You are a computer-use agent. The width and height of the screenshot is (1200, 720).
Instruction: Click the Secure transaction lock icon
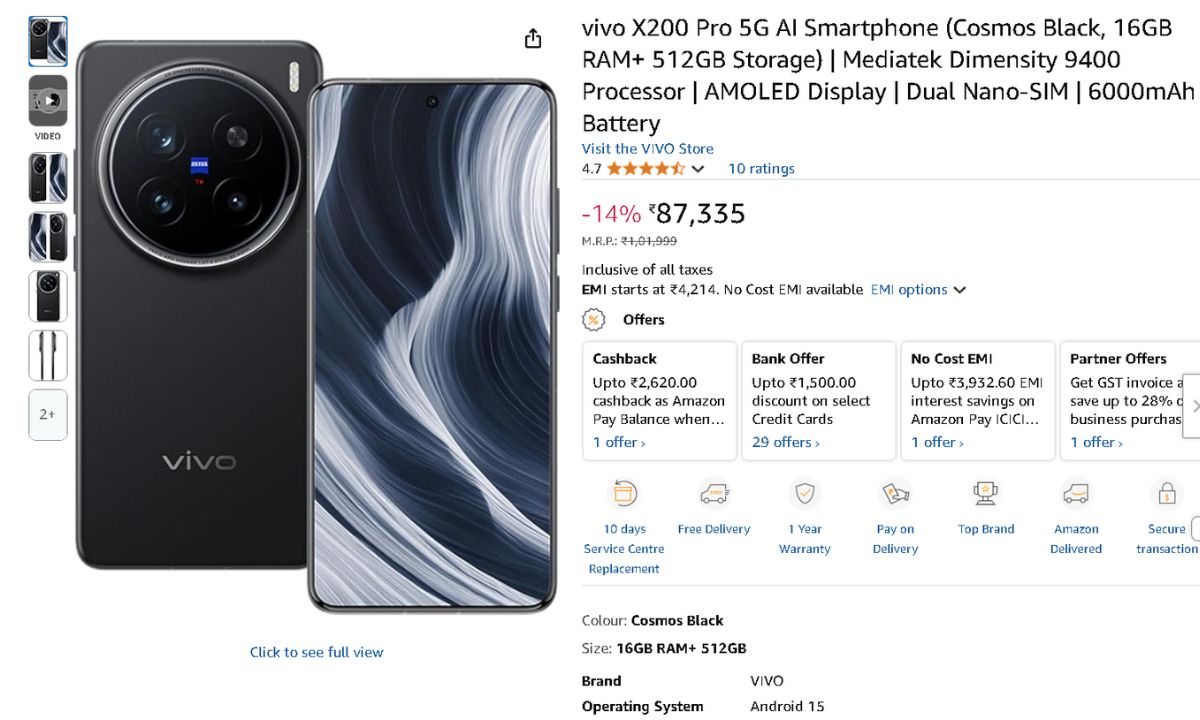click(x=1166, y=494)
